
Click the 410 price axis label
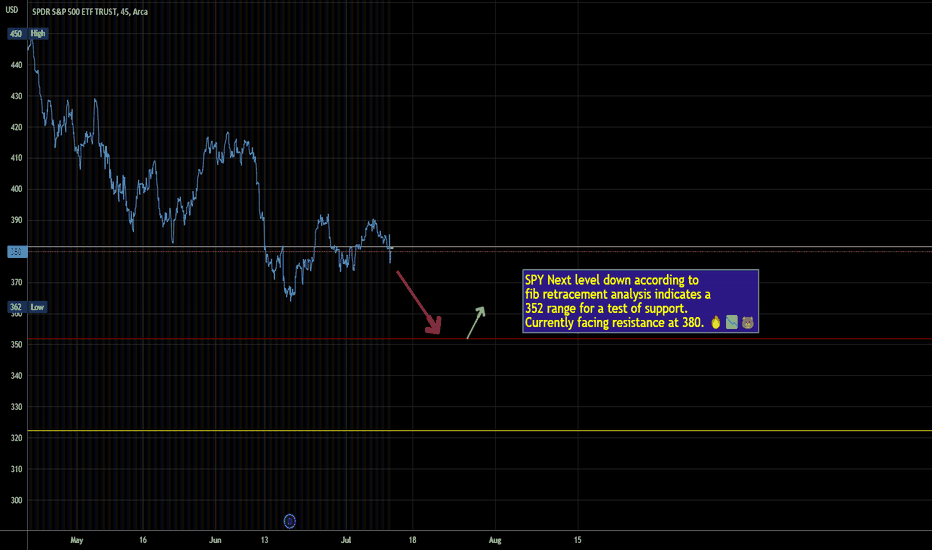(16, 158)
